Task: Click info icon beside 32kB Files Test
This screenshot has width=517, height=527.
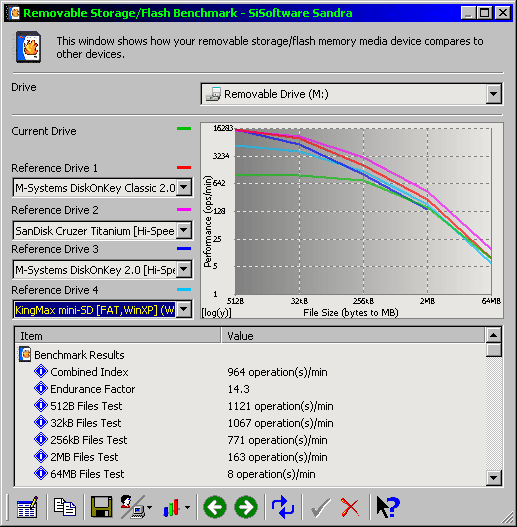Action: (x=41, y=422)
